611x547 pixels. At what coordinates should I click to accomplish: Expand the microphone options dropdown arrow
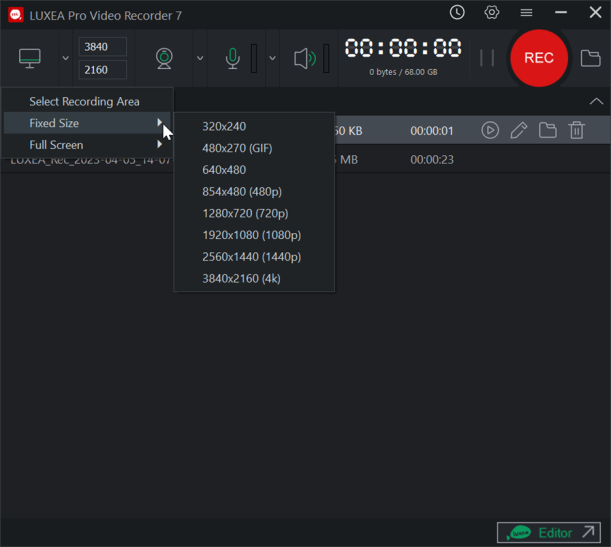272,58
